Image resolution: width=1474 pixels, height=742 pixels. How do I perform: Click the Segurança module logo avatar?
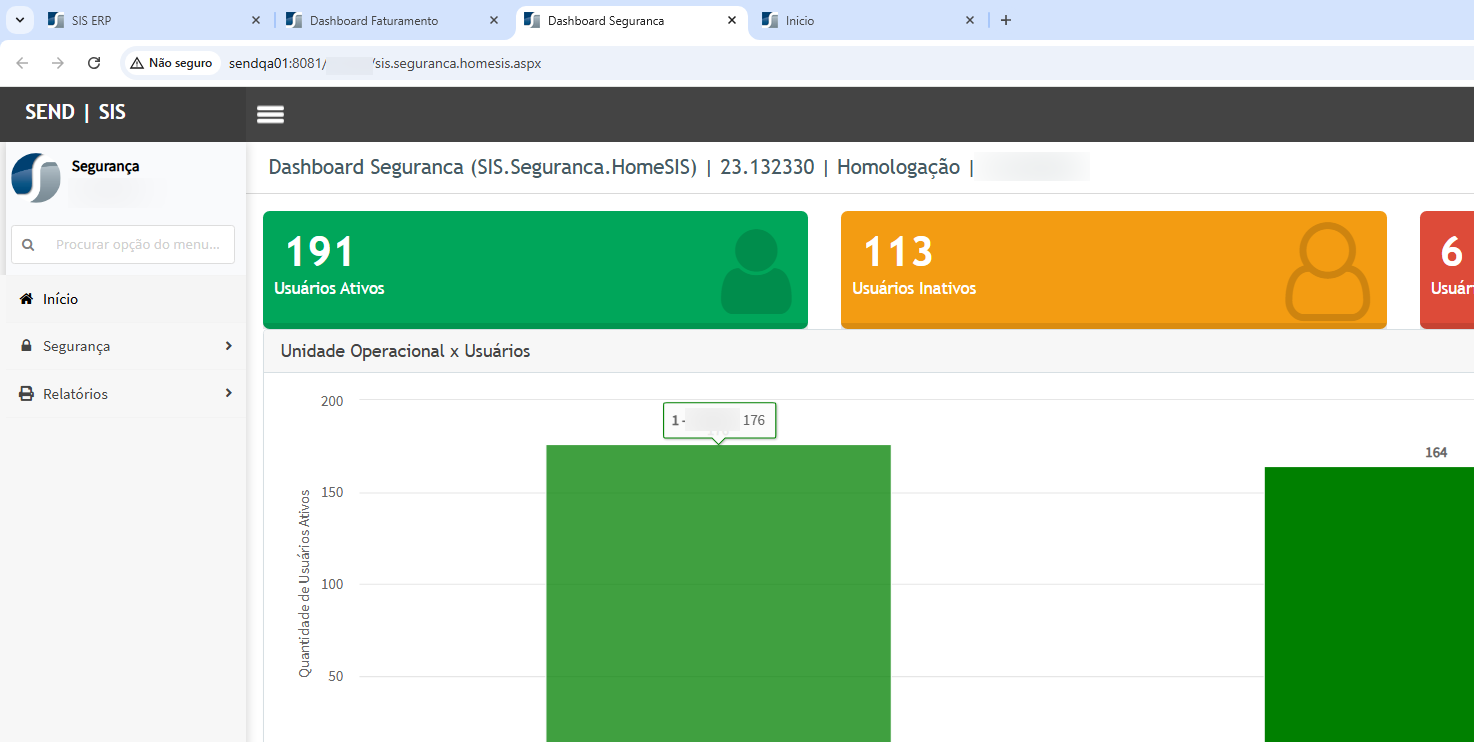click(x=36, y=178)
